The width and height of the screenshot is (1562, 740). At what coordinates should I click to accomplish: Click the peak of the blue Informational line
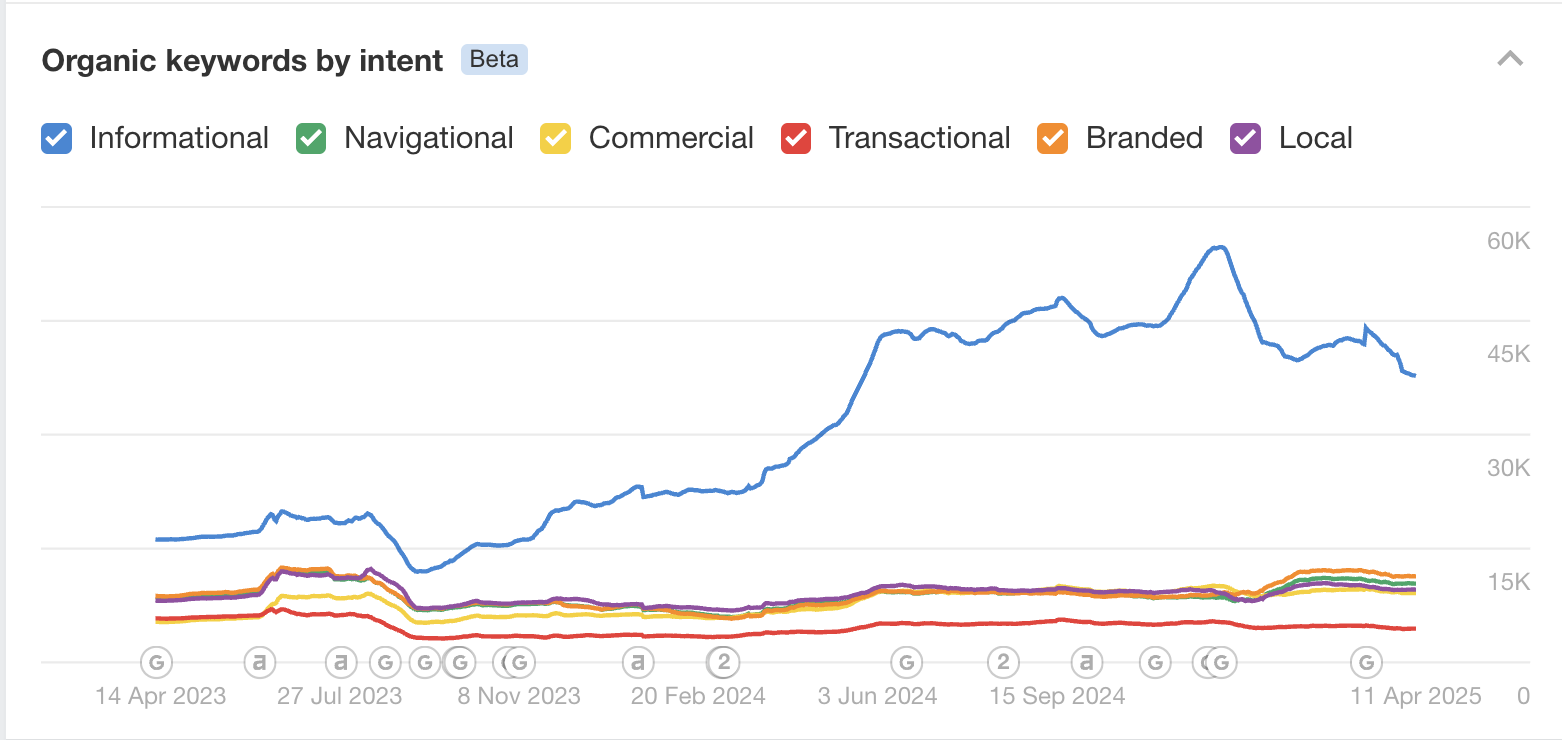click(1219, 247)
